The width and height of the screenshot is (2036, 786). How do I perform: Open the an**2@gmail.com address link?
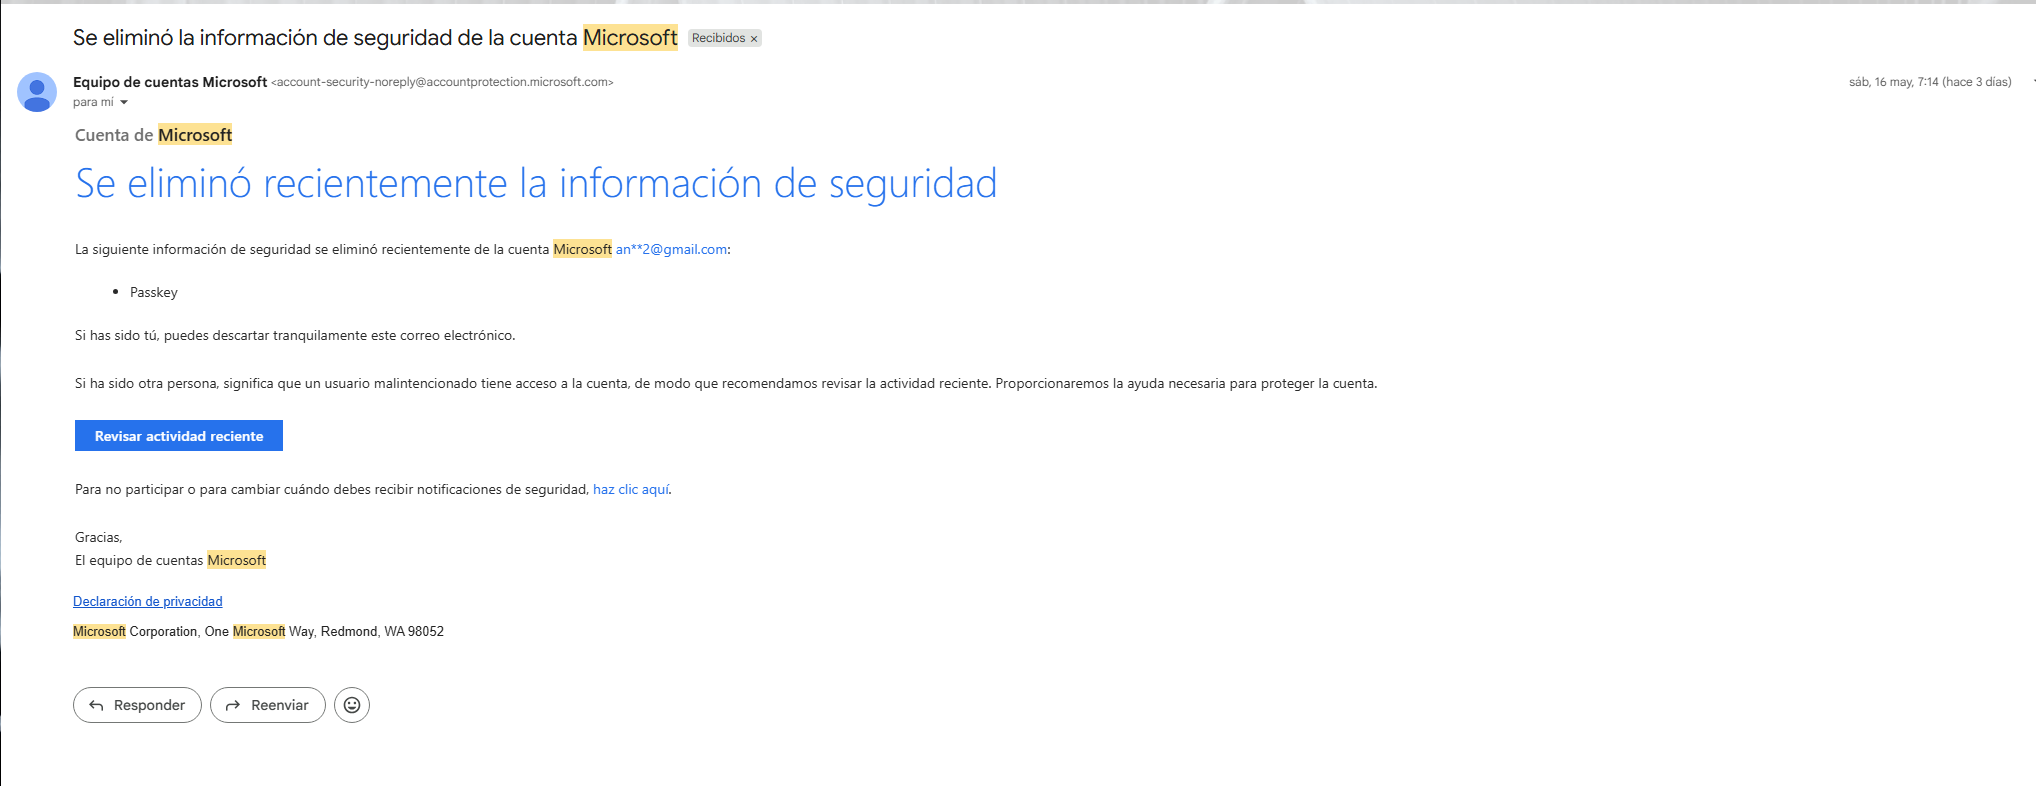(x=671, y=249)
